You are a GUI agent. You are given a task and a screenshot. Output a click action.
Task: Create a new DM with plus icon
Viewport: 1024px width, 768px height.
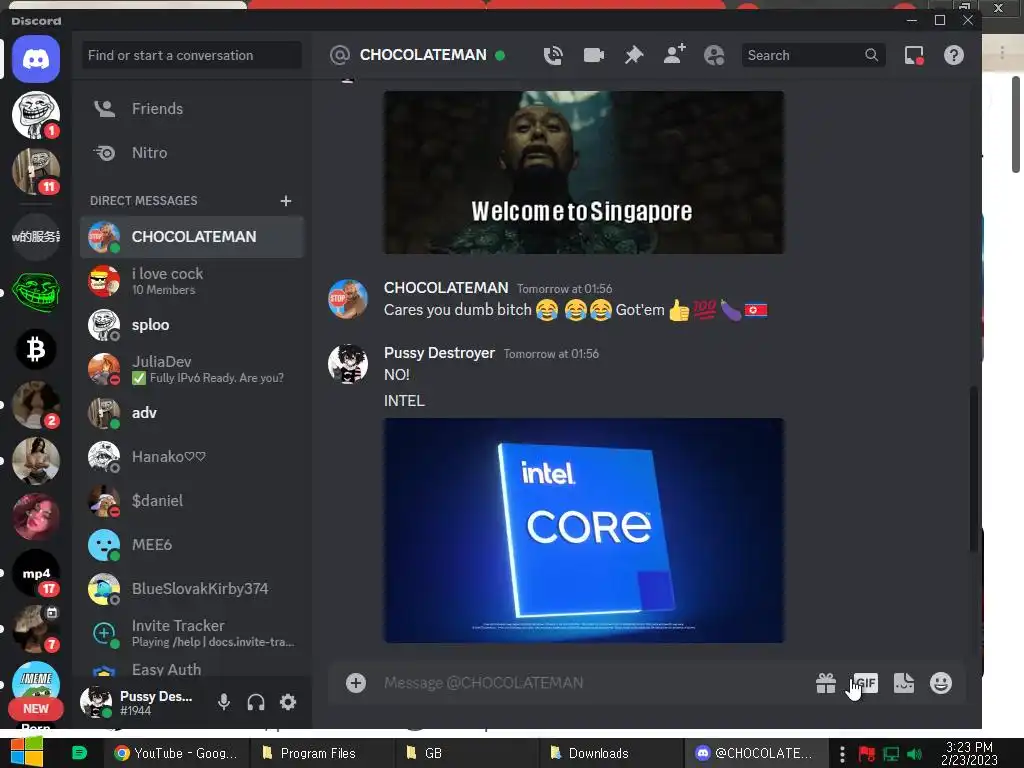tap(285, 200)
